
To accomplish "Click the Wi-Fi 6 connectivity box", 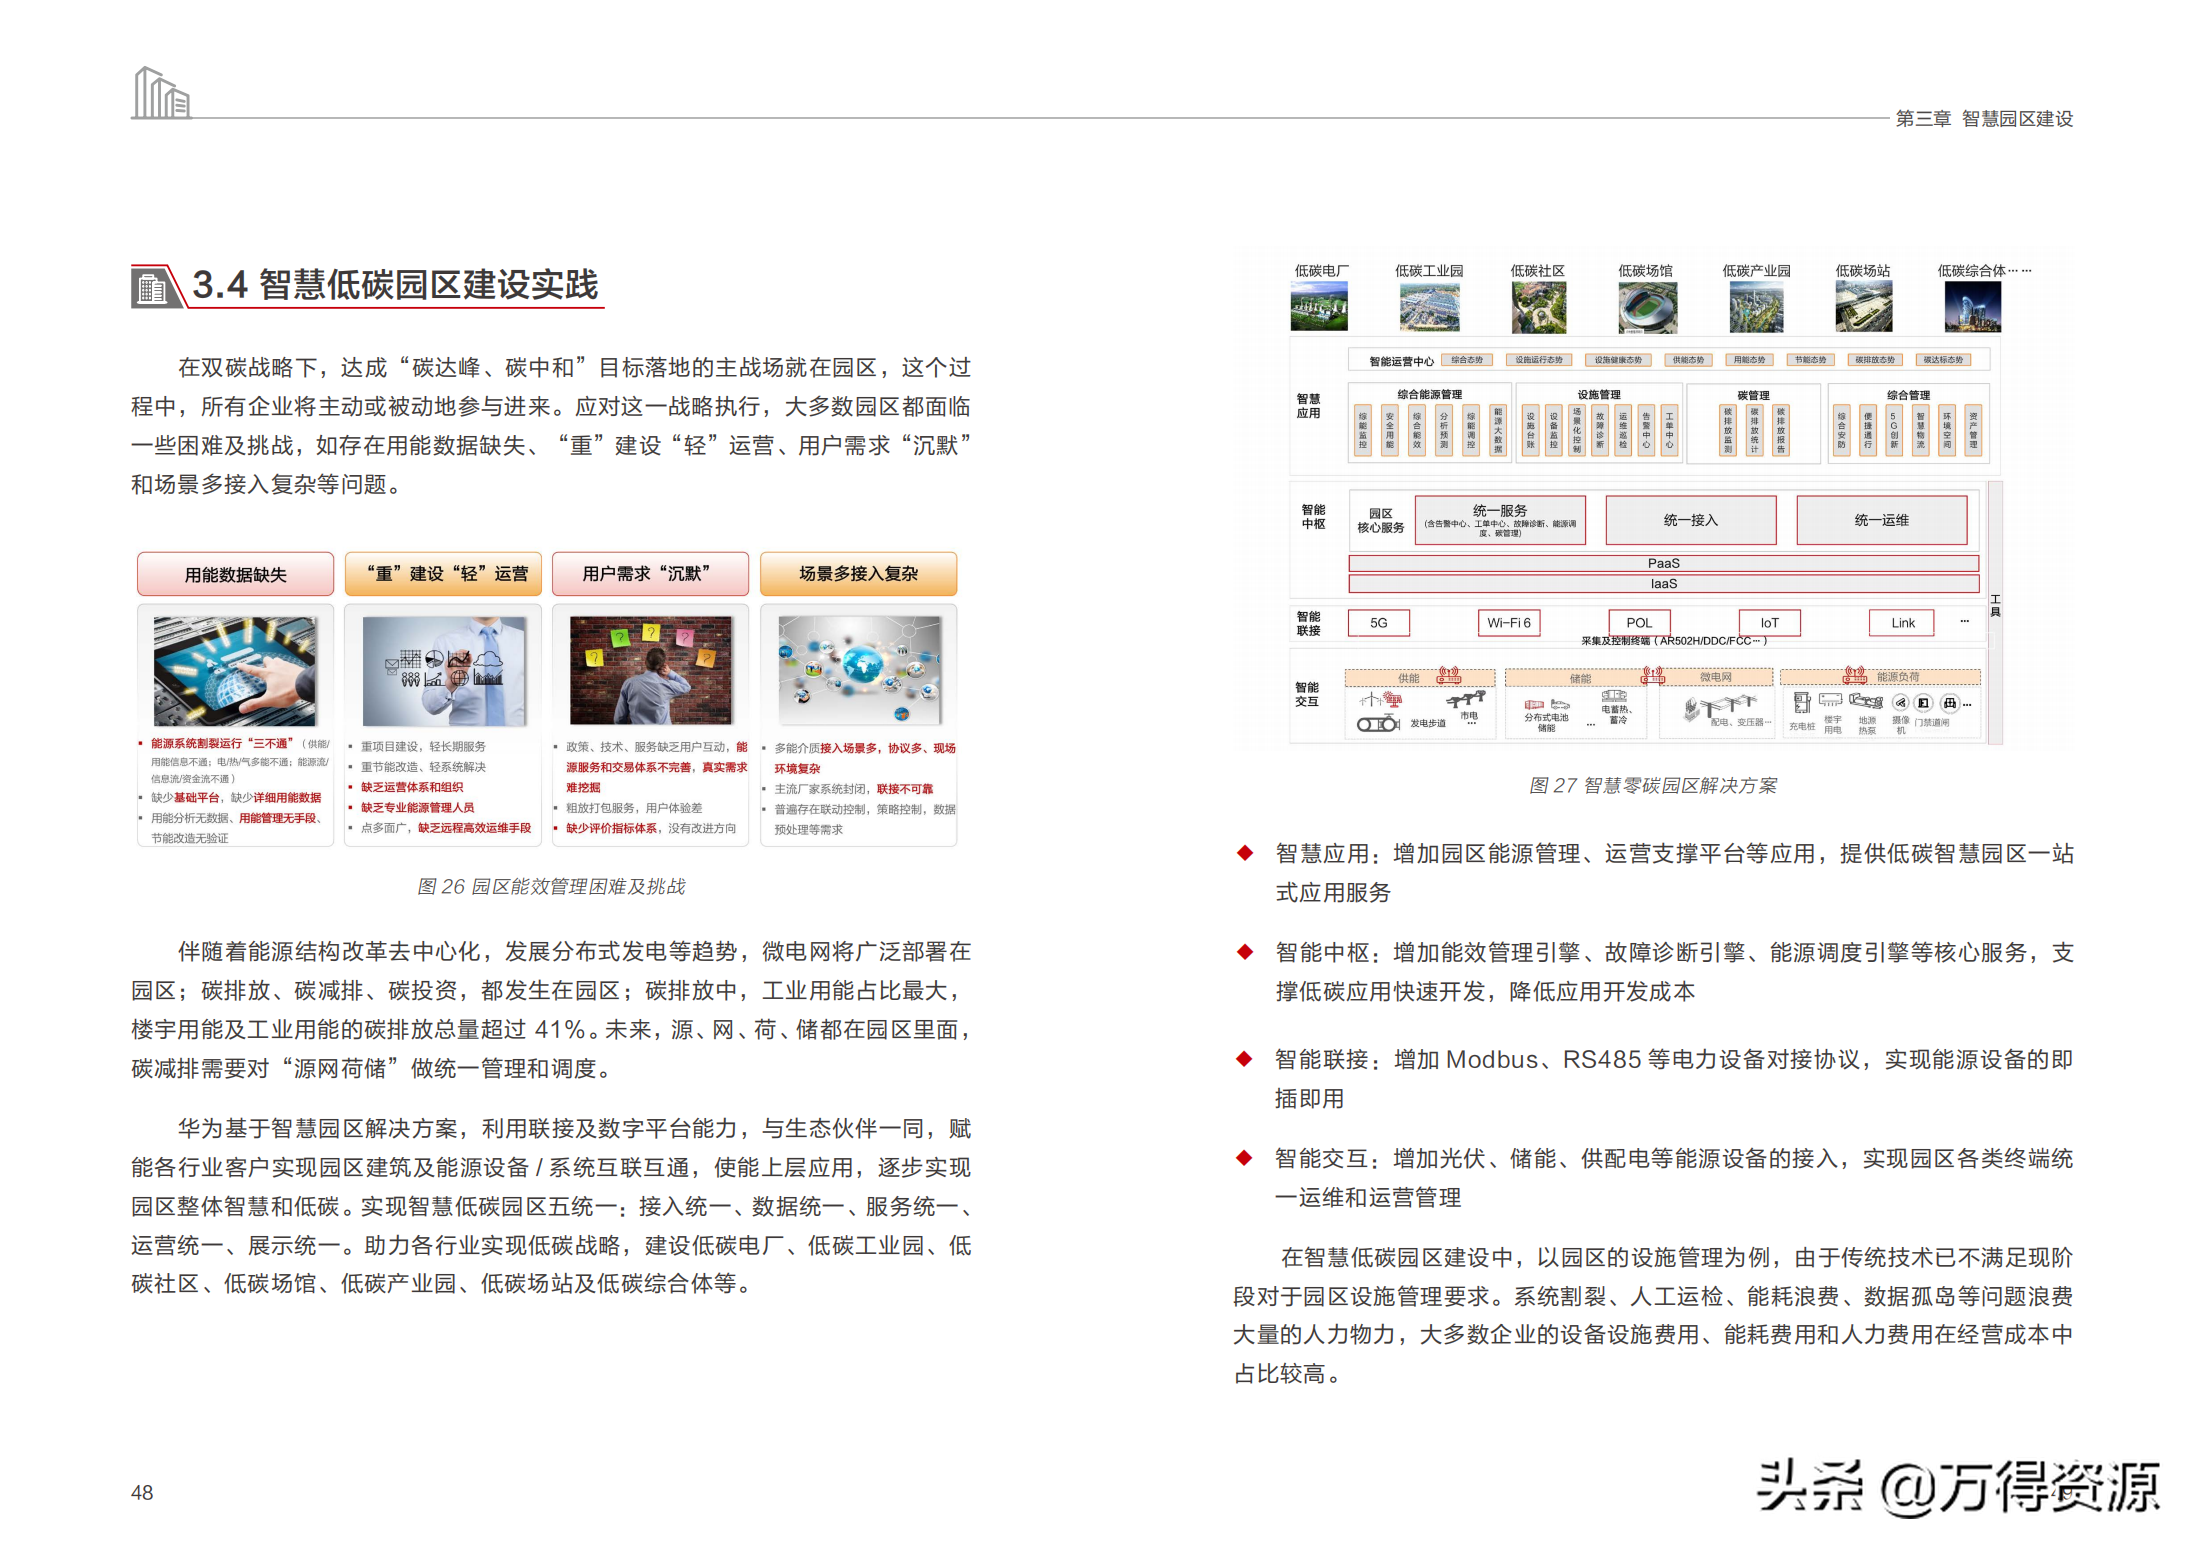I will [x=1508, y=622].
